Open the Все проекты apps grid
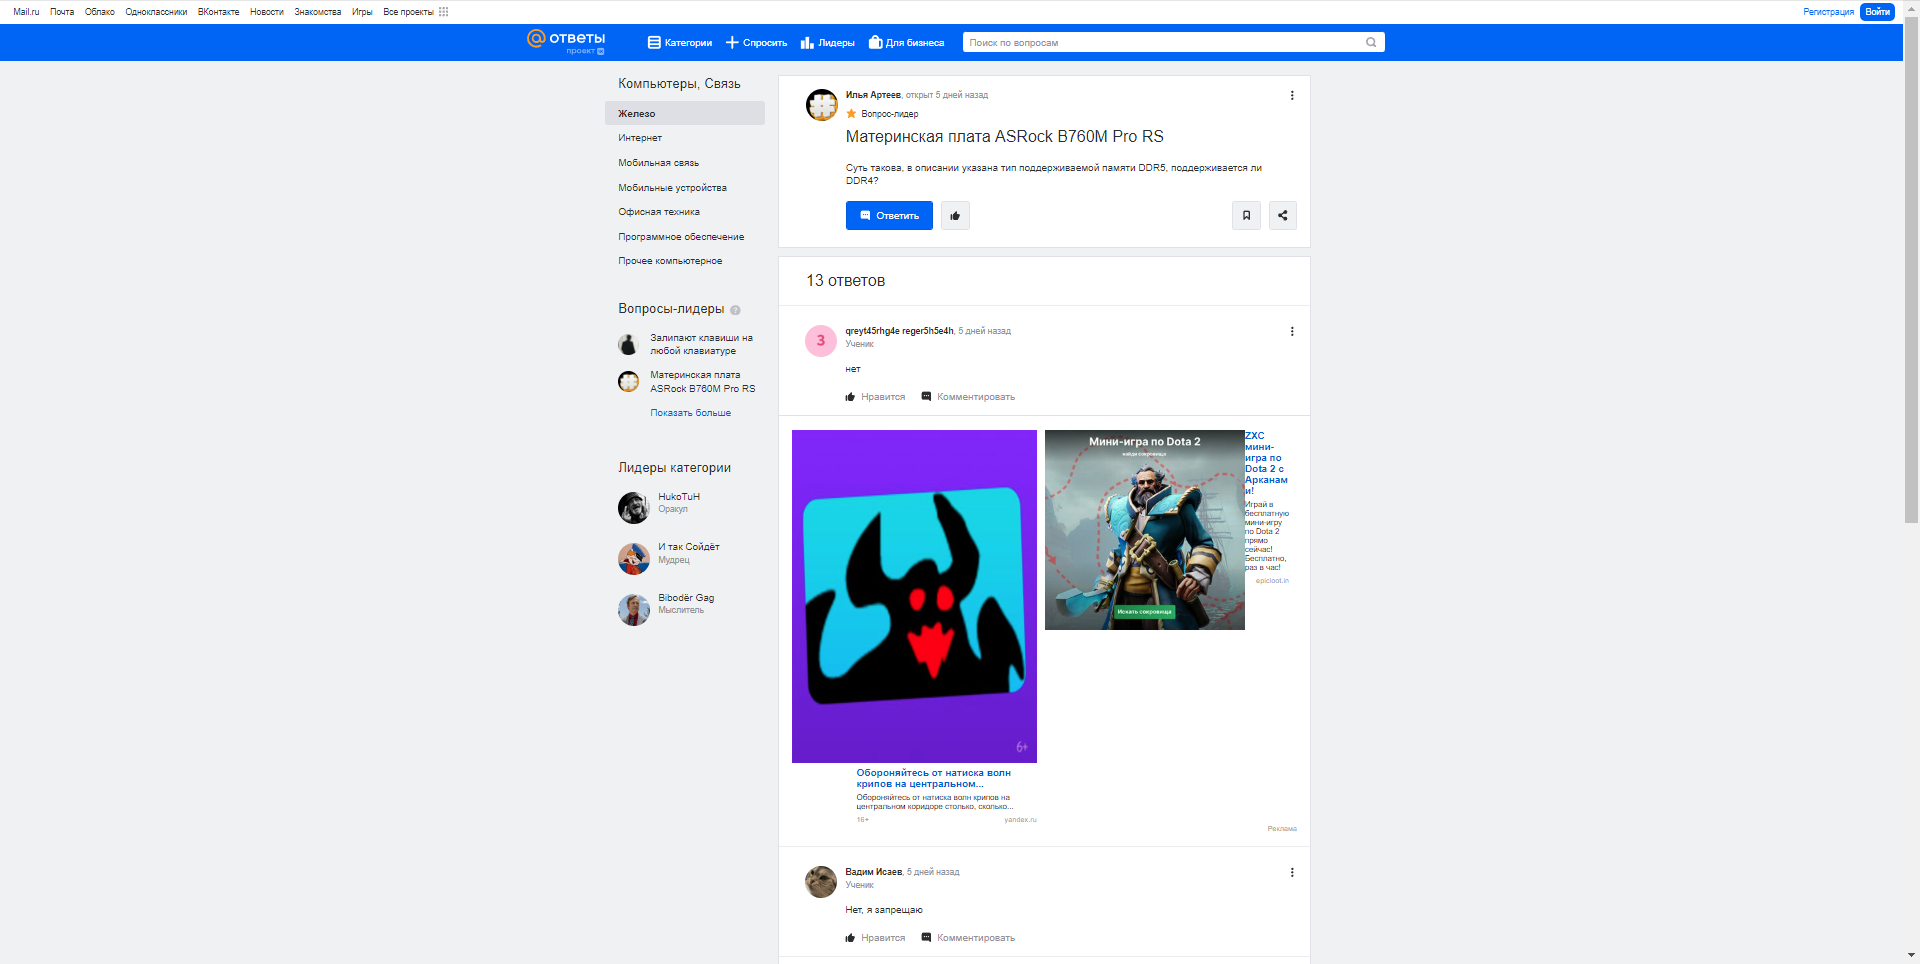This screenshot has height=964, width=1920. click(x=443, y=12)
